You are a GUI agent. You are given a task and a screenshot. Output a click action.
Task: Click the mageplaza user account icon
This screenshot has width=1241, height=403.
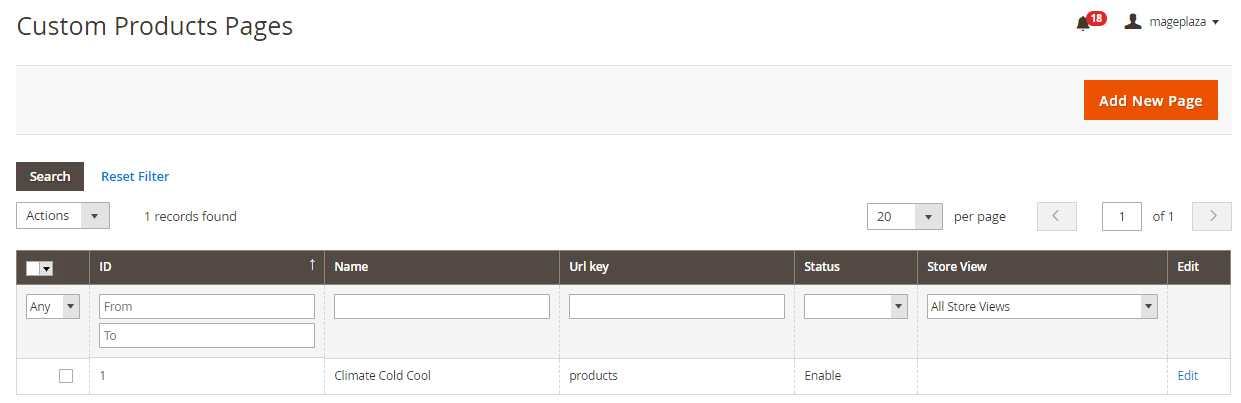(1133, 22)
